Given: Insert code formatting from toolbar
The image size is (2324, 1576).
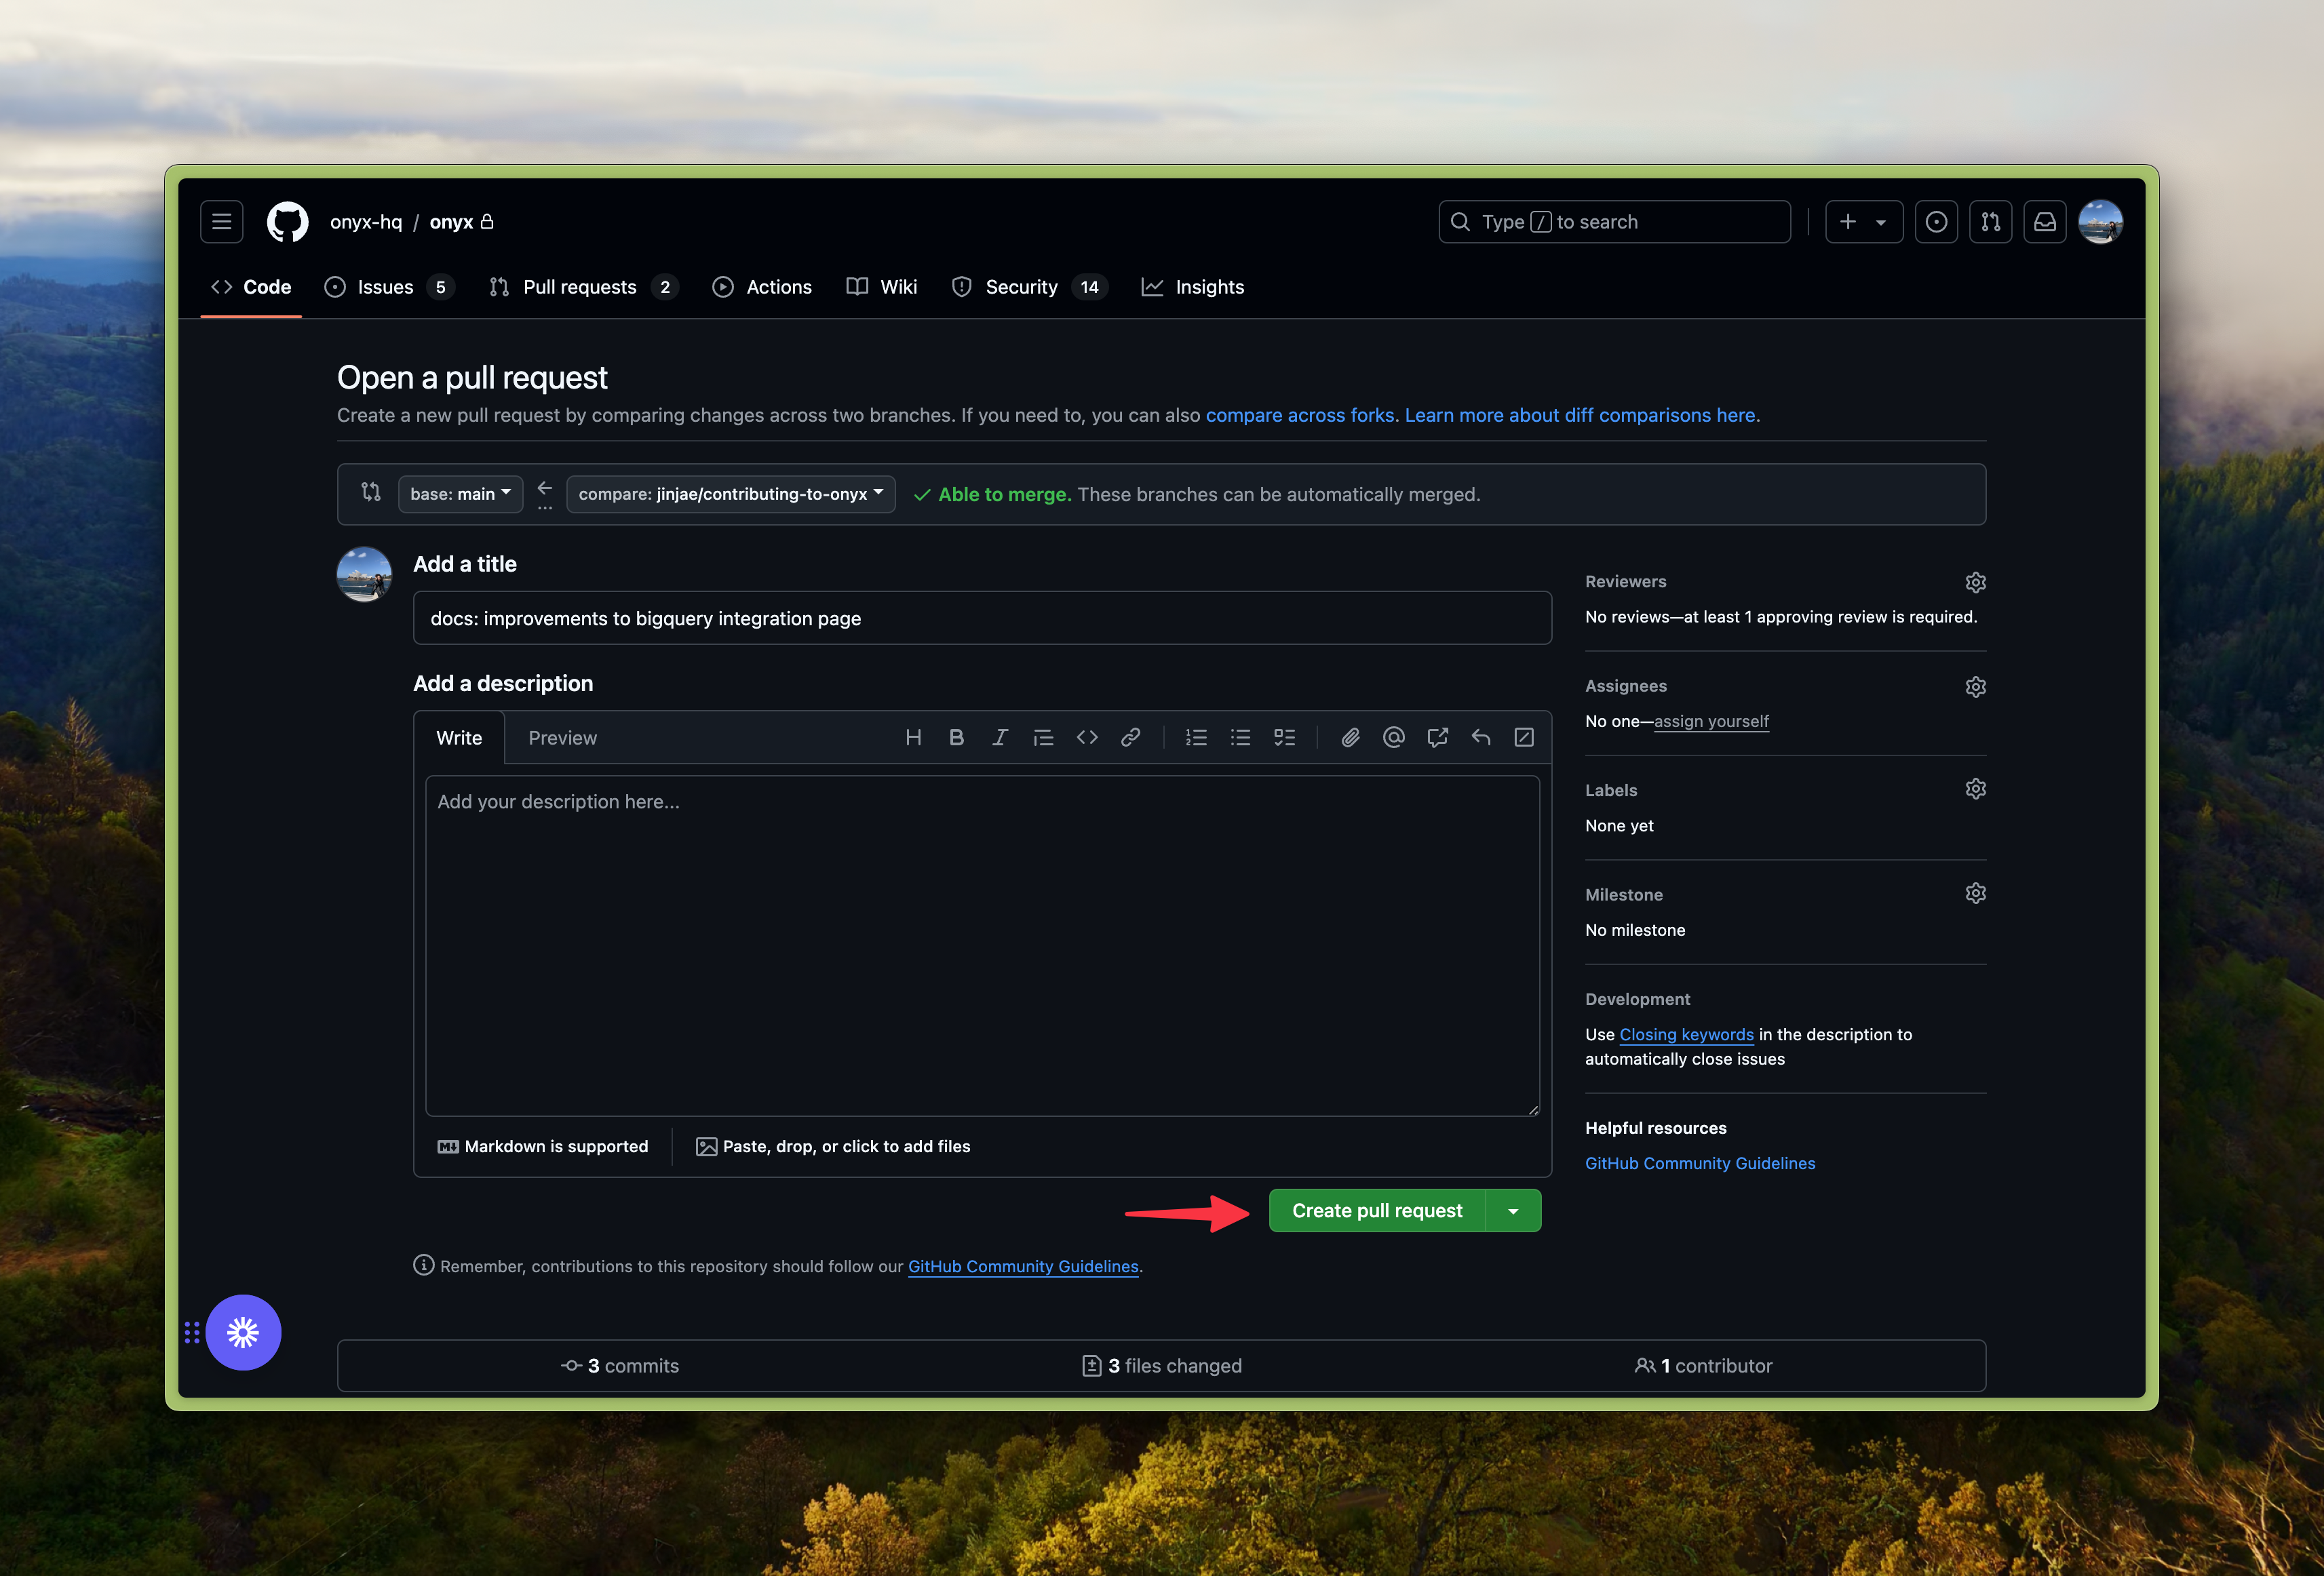Looking at the screenshot, I should click(x=1087, y=737).
